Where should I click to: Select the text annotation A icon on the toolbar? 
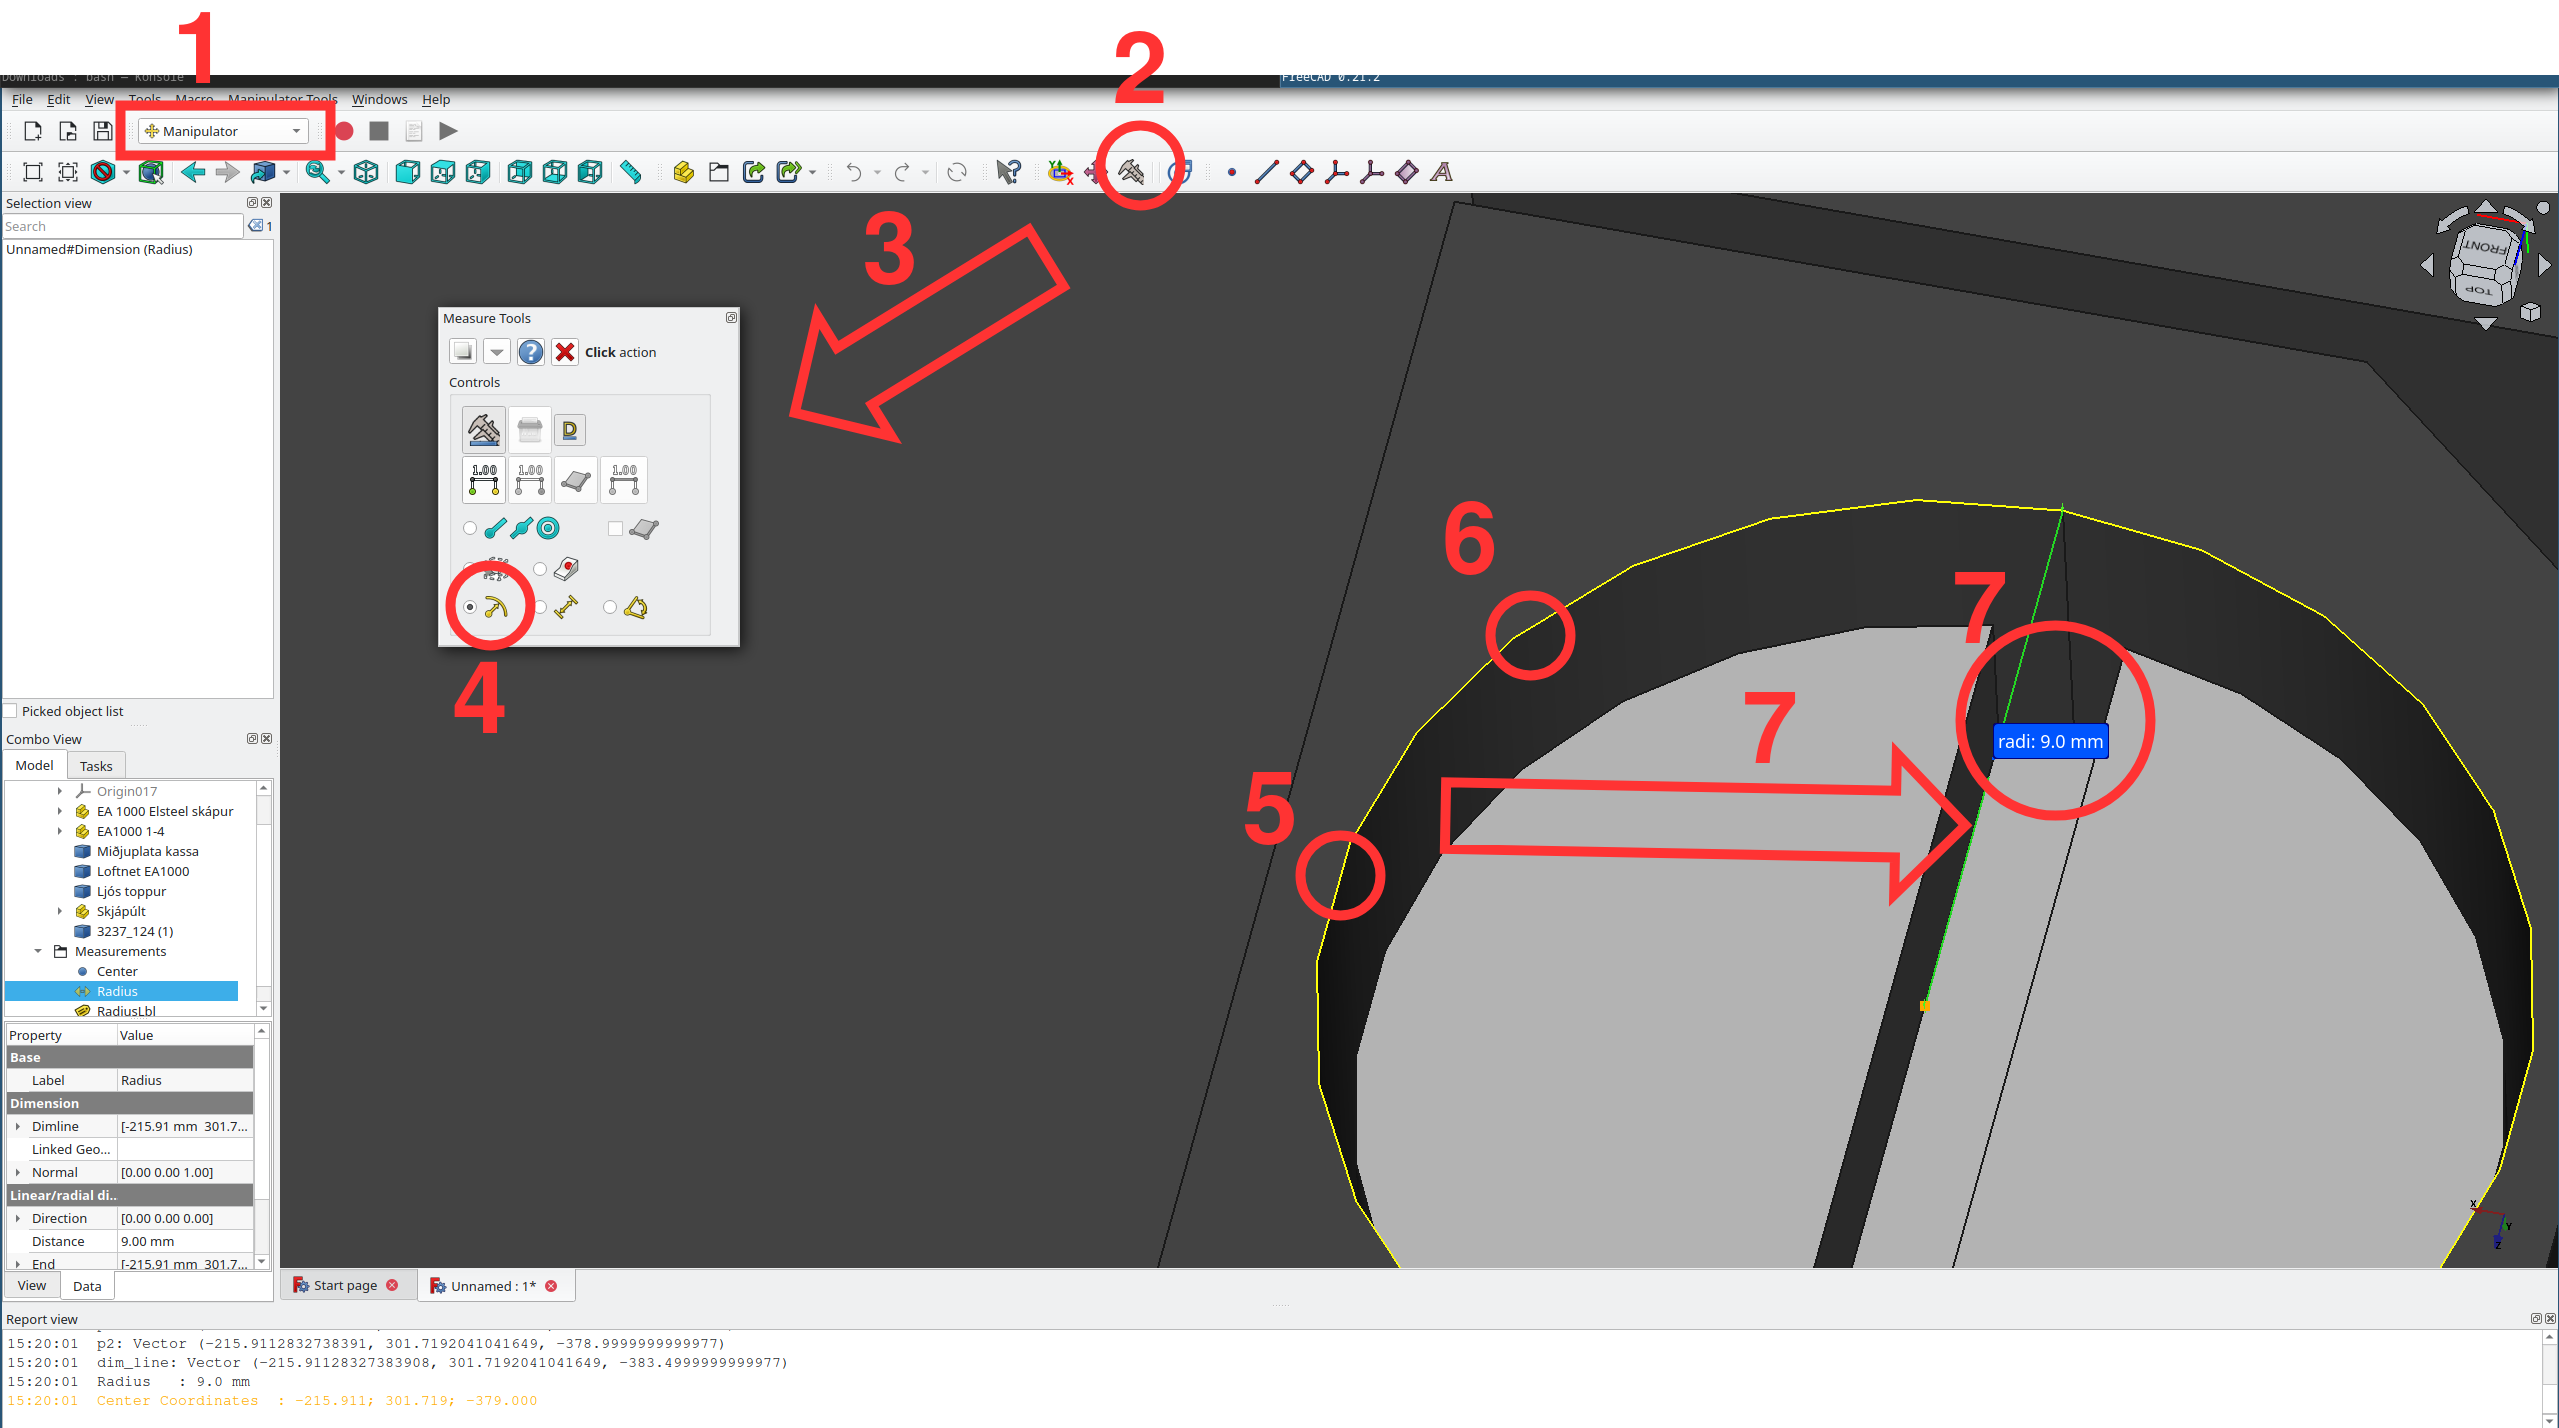coord(1441,172)
